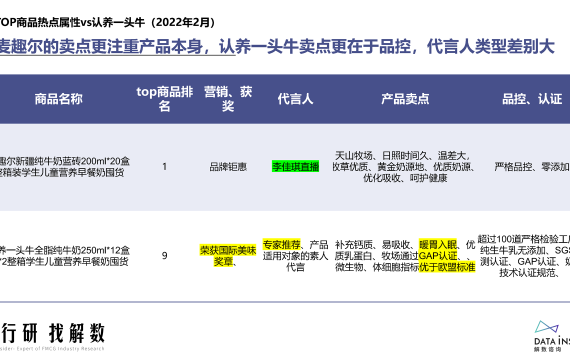Click the rank cell showing 9
Screen dimensions: 570x360
(165, 256)
